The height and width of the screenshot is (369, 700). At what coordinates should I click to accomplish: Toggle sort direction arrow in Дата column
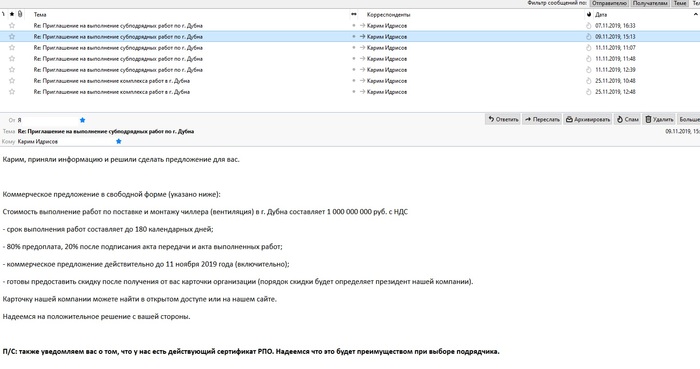(696, 14)
